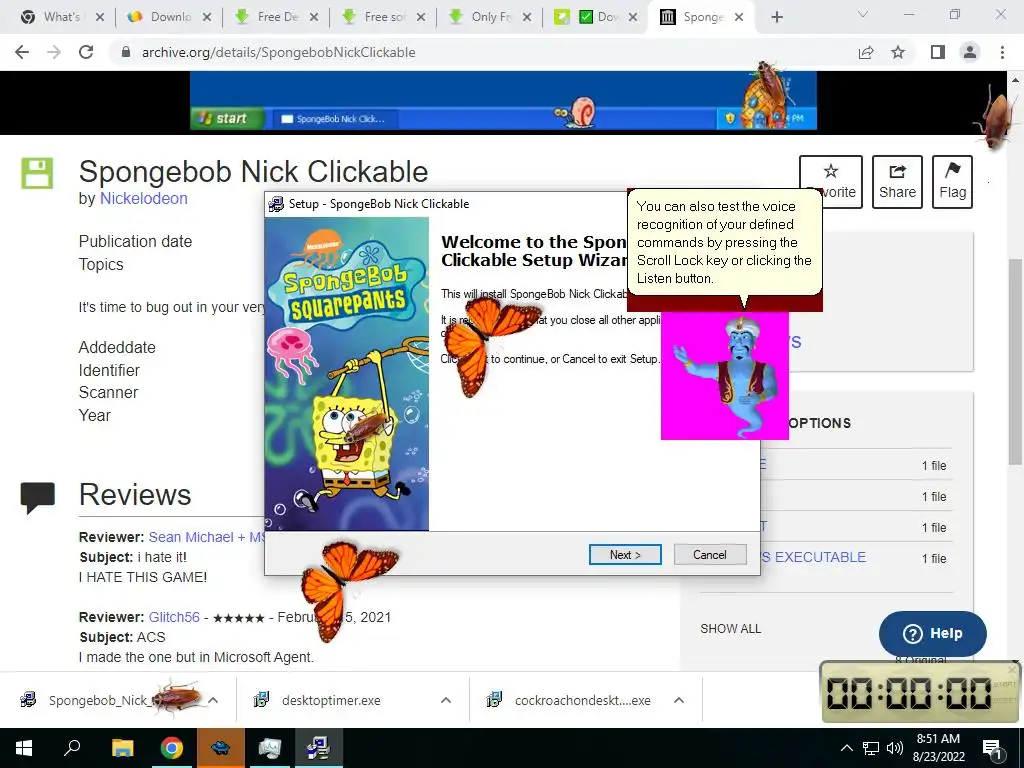Image resolution: width=1024 pixels, height=768 pixels.
Task: Click Next in the Setup wizard
Action: coord(625,554)
